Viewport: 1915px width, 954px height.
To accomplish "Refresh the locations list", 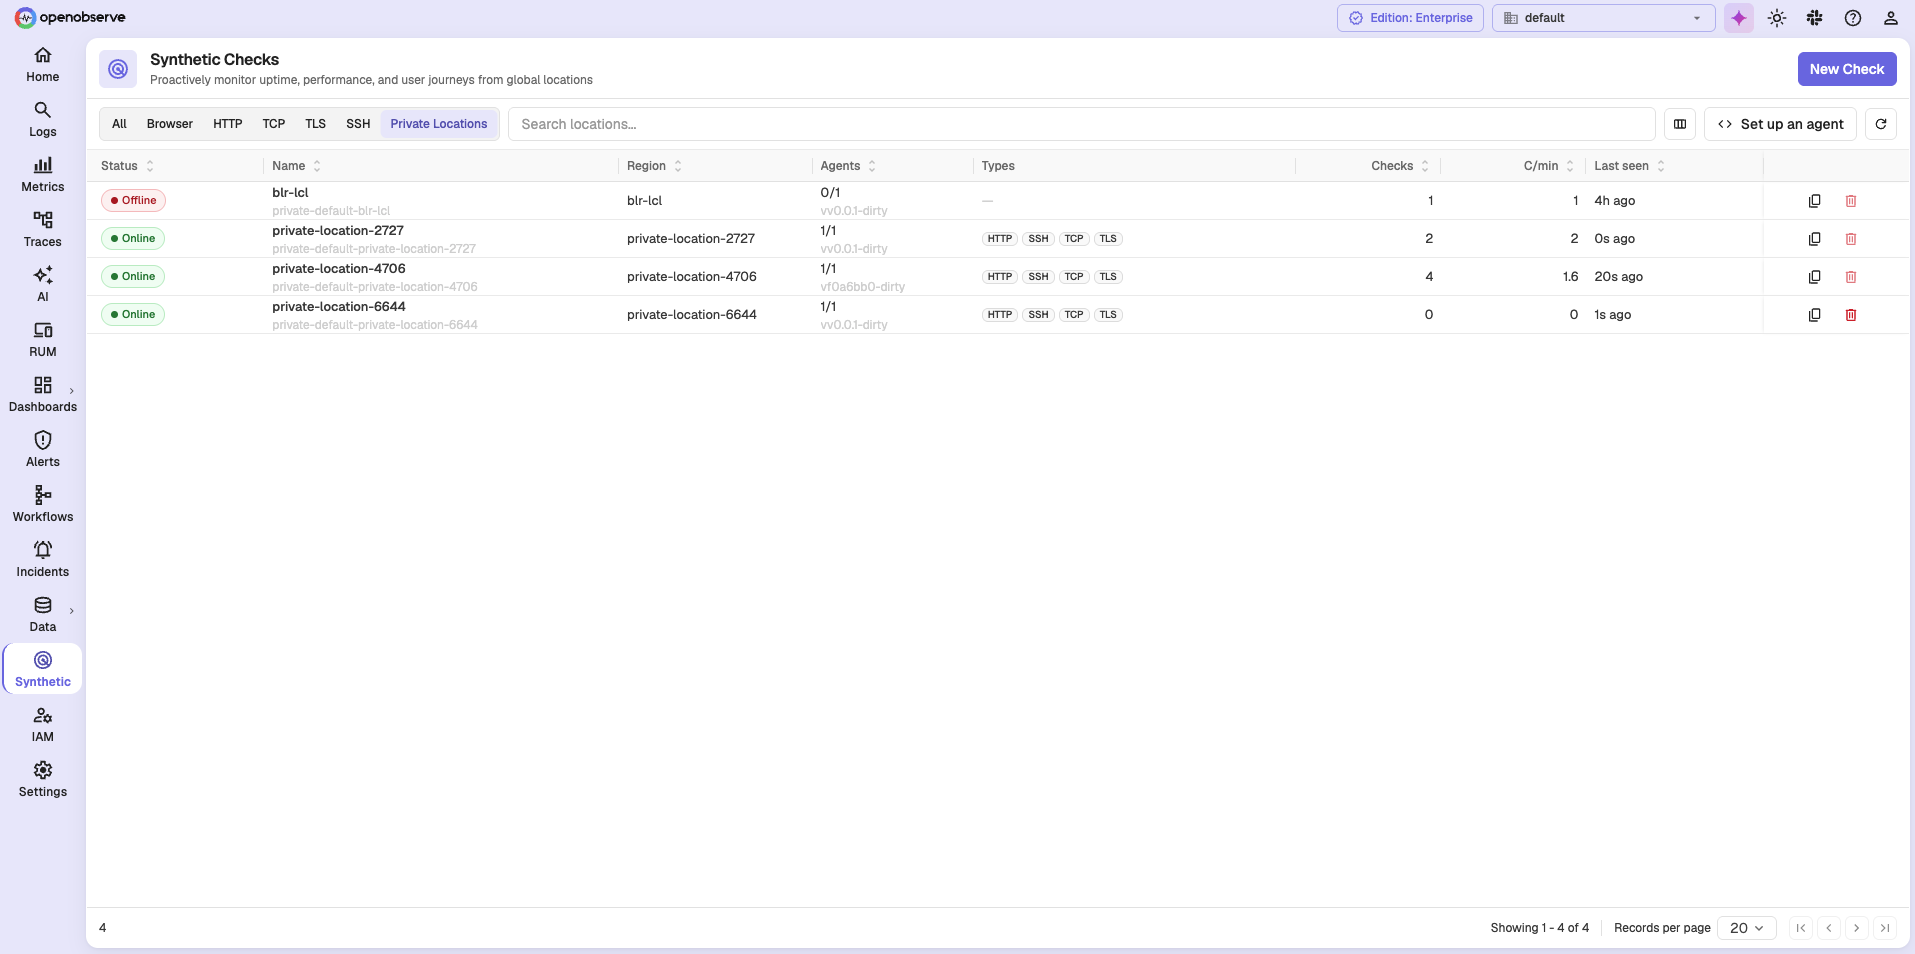I will [1881, 124].
